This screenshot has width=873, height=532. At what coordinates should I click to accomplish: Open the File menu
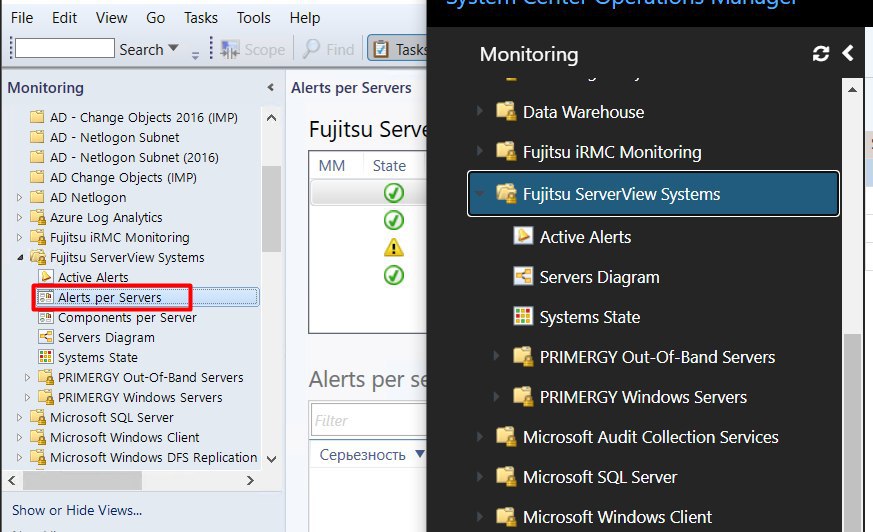22,18
